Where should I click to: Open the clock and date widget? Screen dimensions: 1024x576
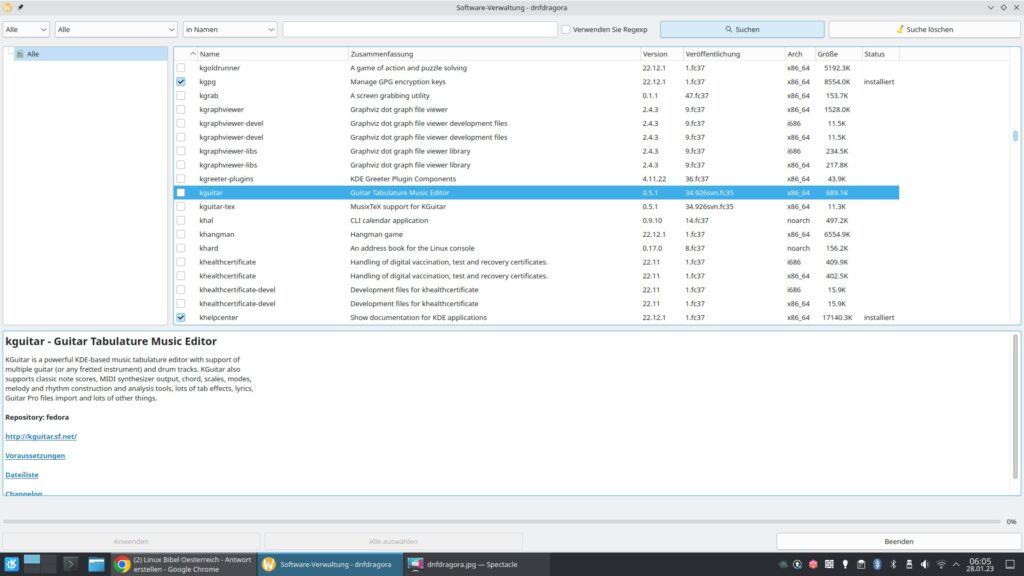coord(980,564)
